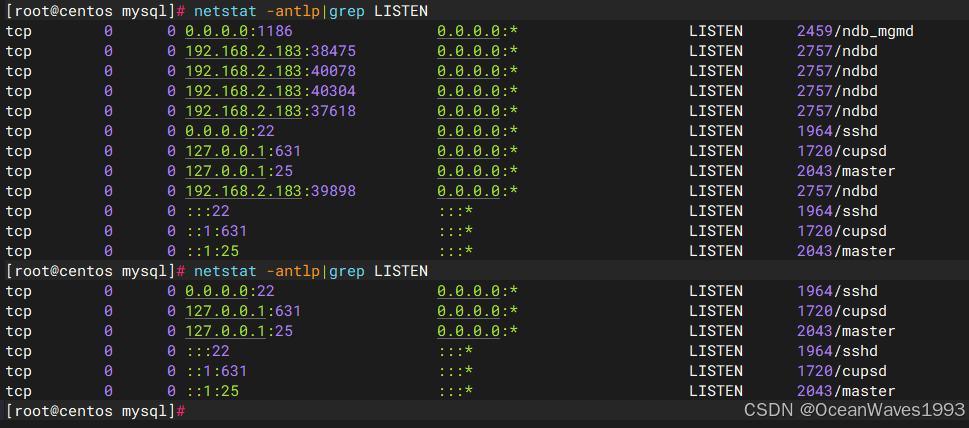The image size is (969, 428).
Task: Click LISTEN in the port 40078 row
Action: (x=716, y=71)
